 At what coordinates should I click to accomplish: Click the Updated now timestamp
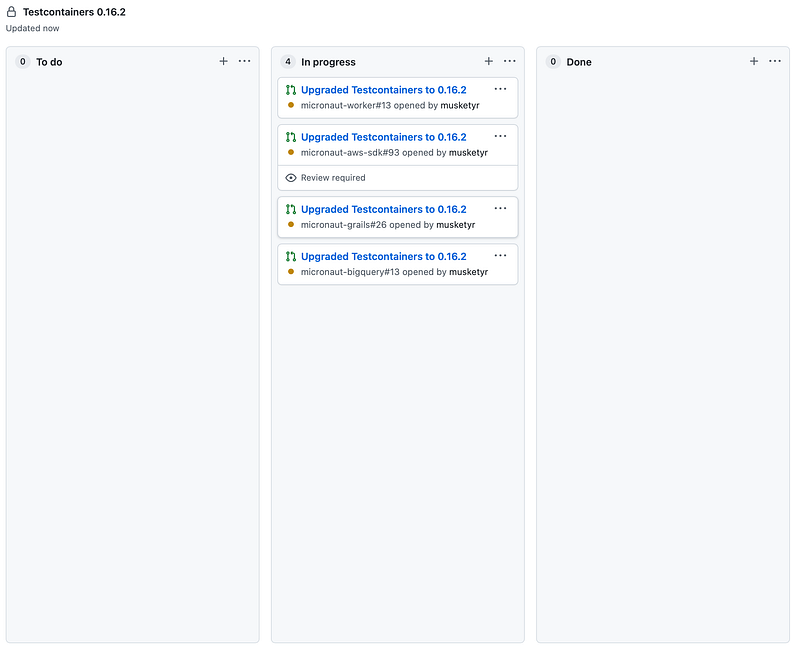[x=33, y=29]
